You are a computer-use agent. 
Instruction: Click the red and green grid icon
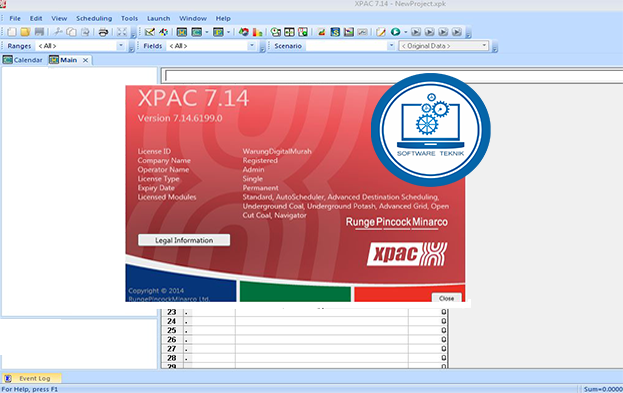pyautogui.click(x=303, y=32)
